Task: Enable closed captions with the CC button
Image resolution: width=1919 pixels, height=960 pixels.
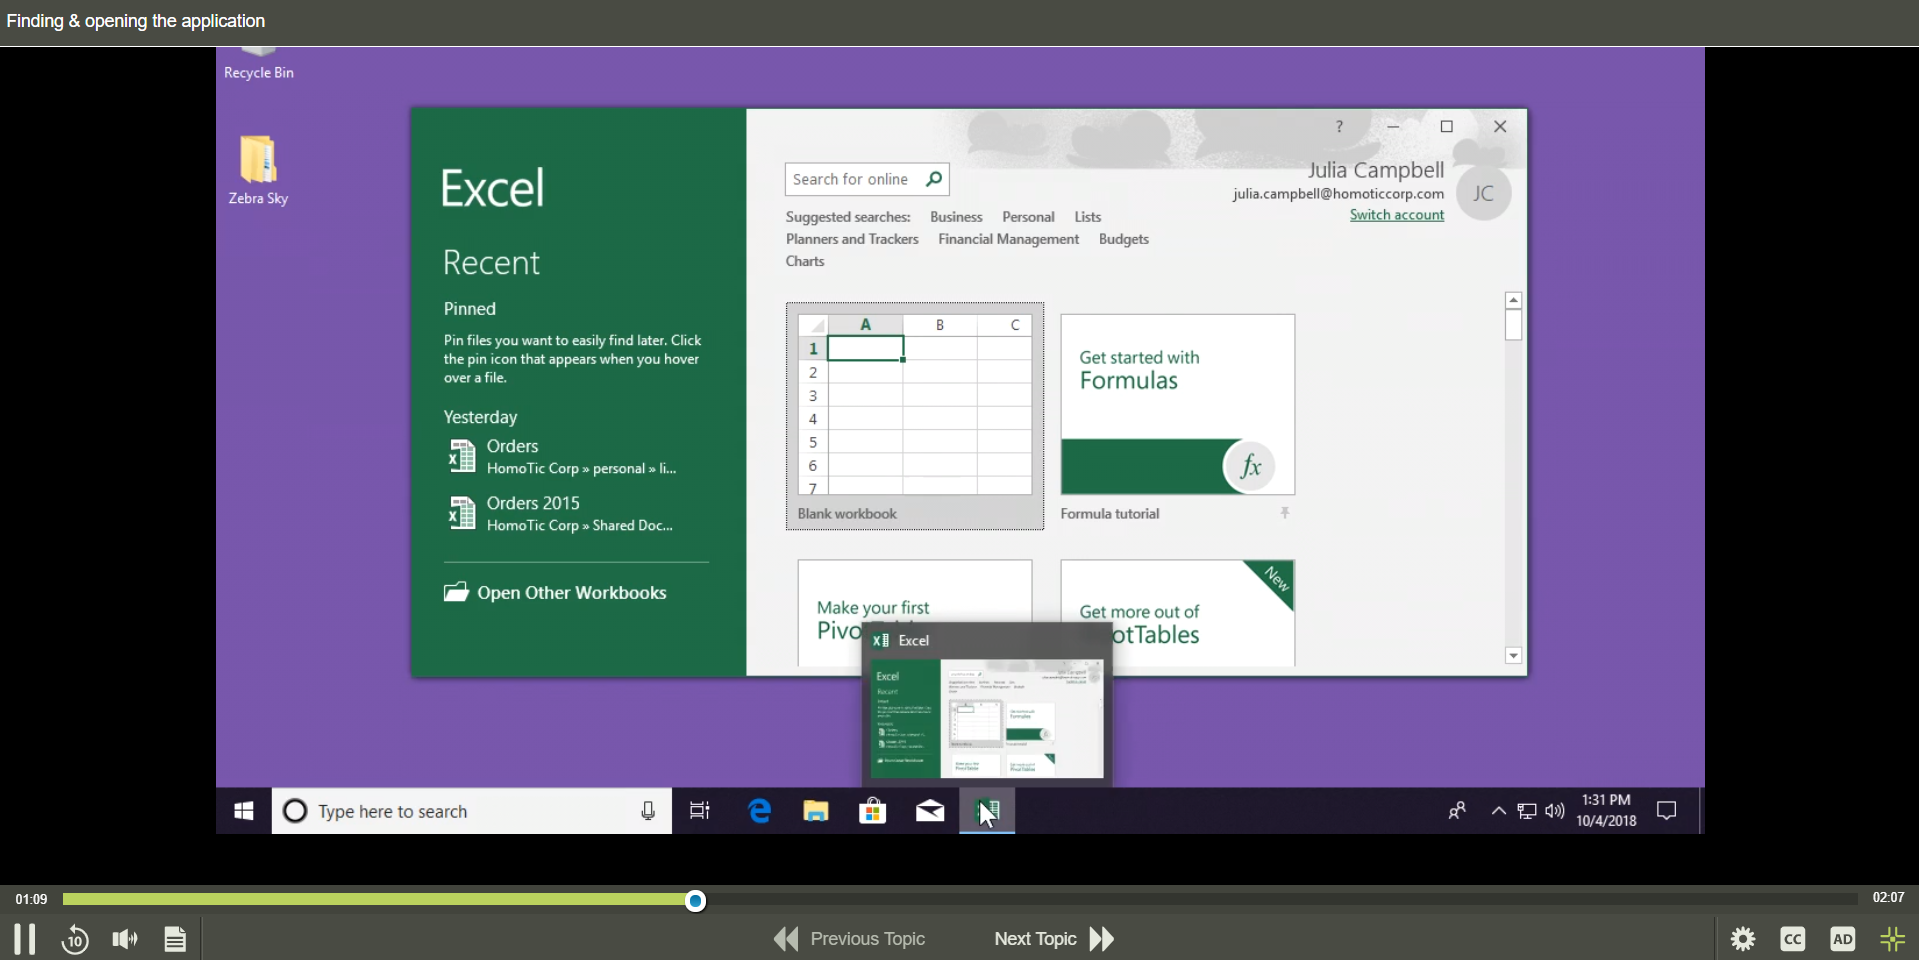Action: coord(1792,938)
